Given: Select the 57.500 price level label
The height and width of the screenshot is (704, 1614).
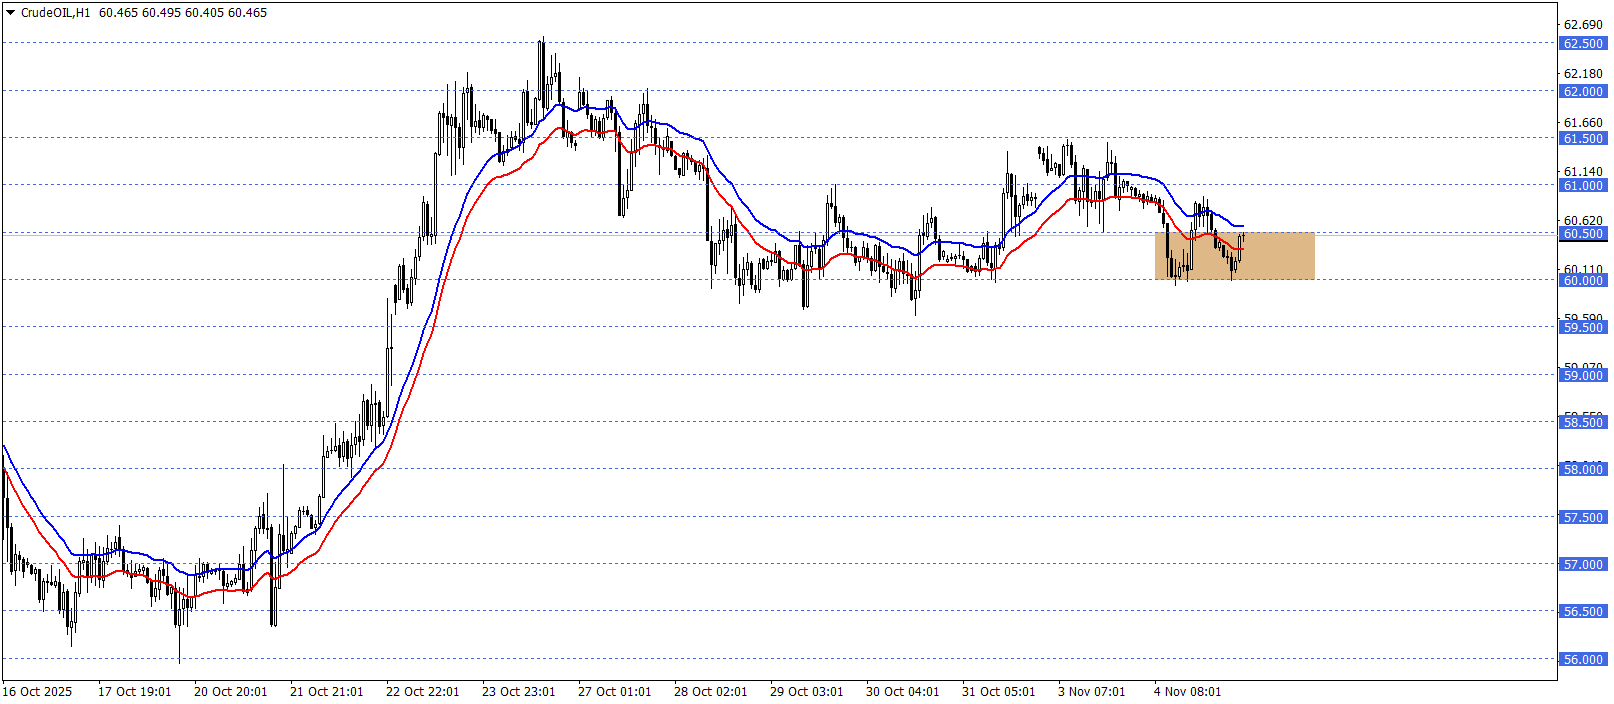Looking at the screenshot, I should point(1582,517).
